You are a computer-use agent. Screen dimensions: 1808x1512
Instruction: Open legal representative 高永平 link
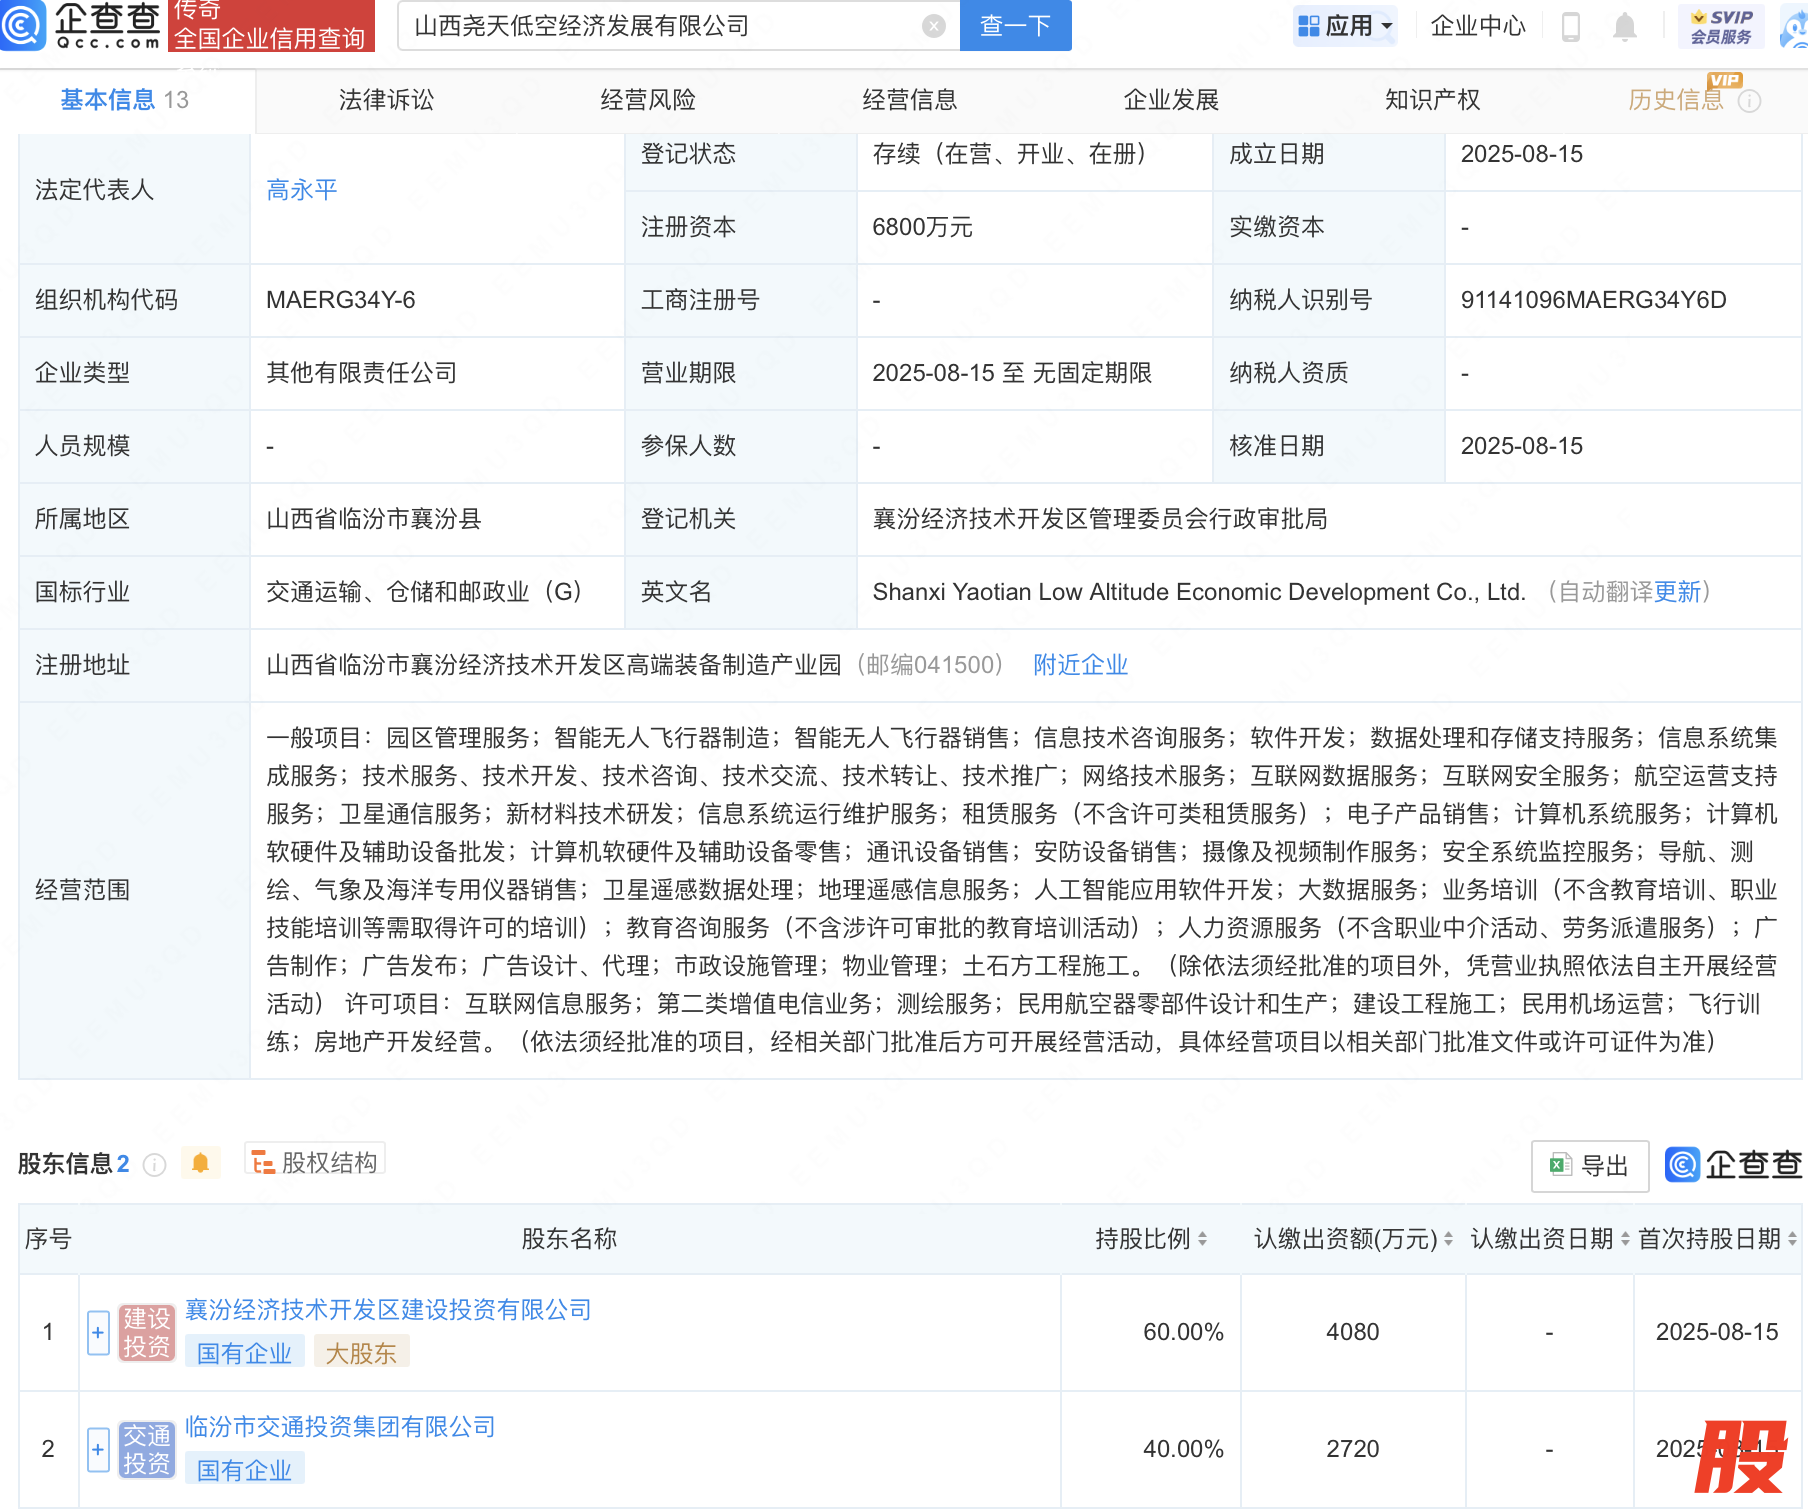(x=302, y=190)
